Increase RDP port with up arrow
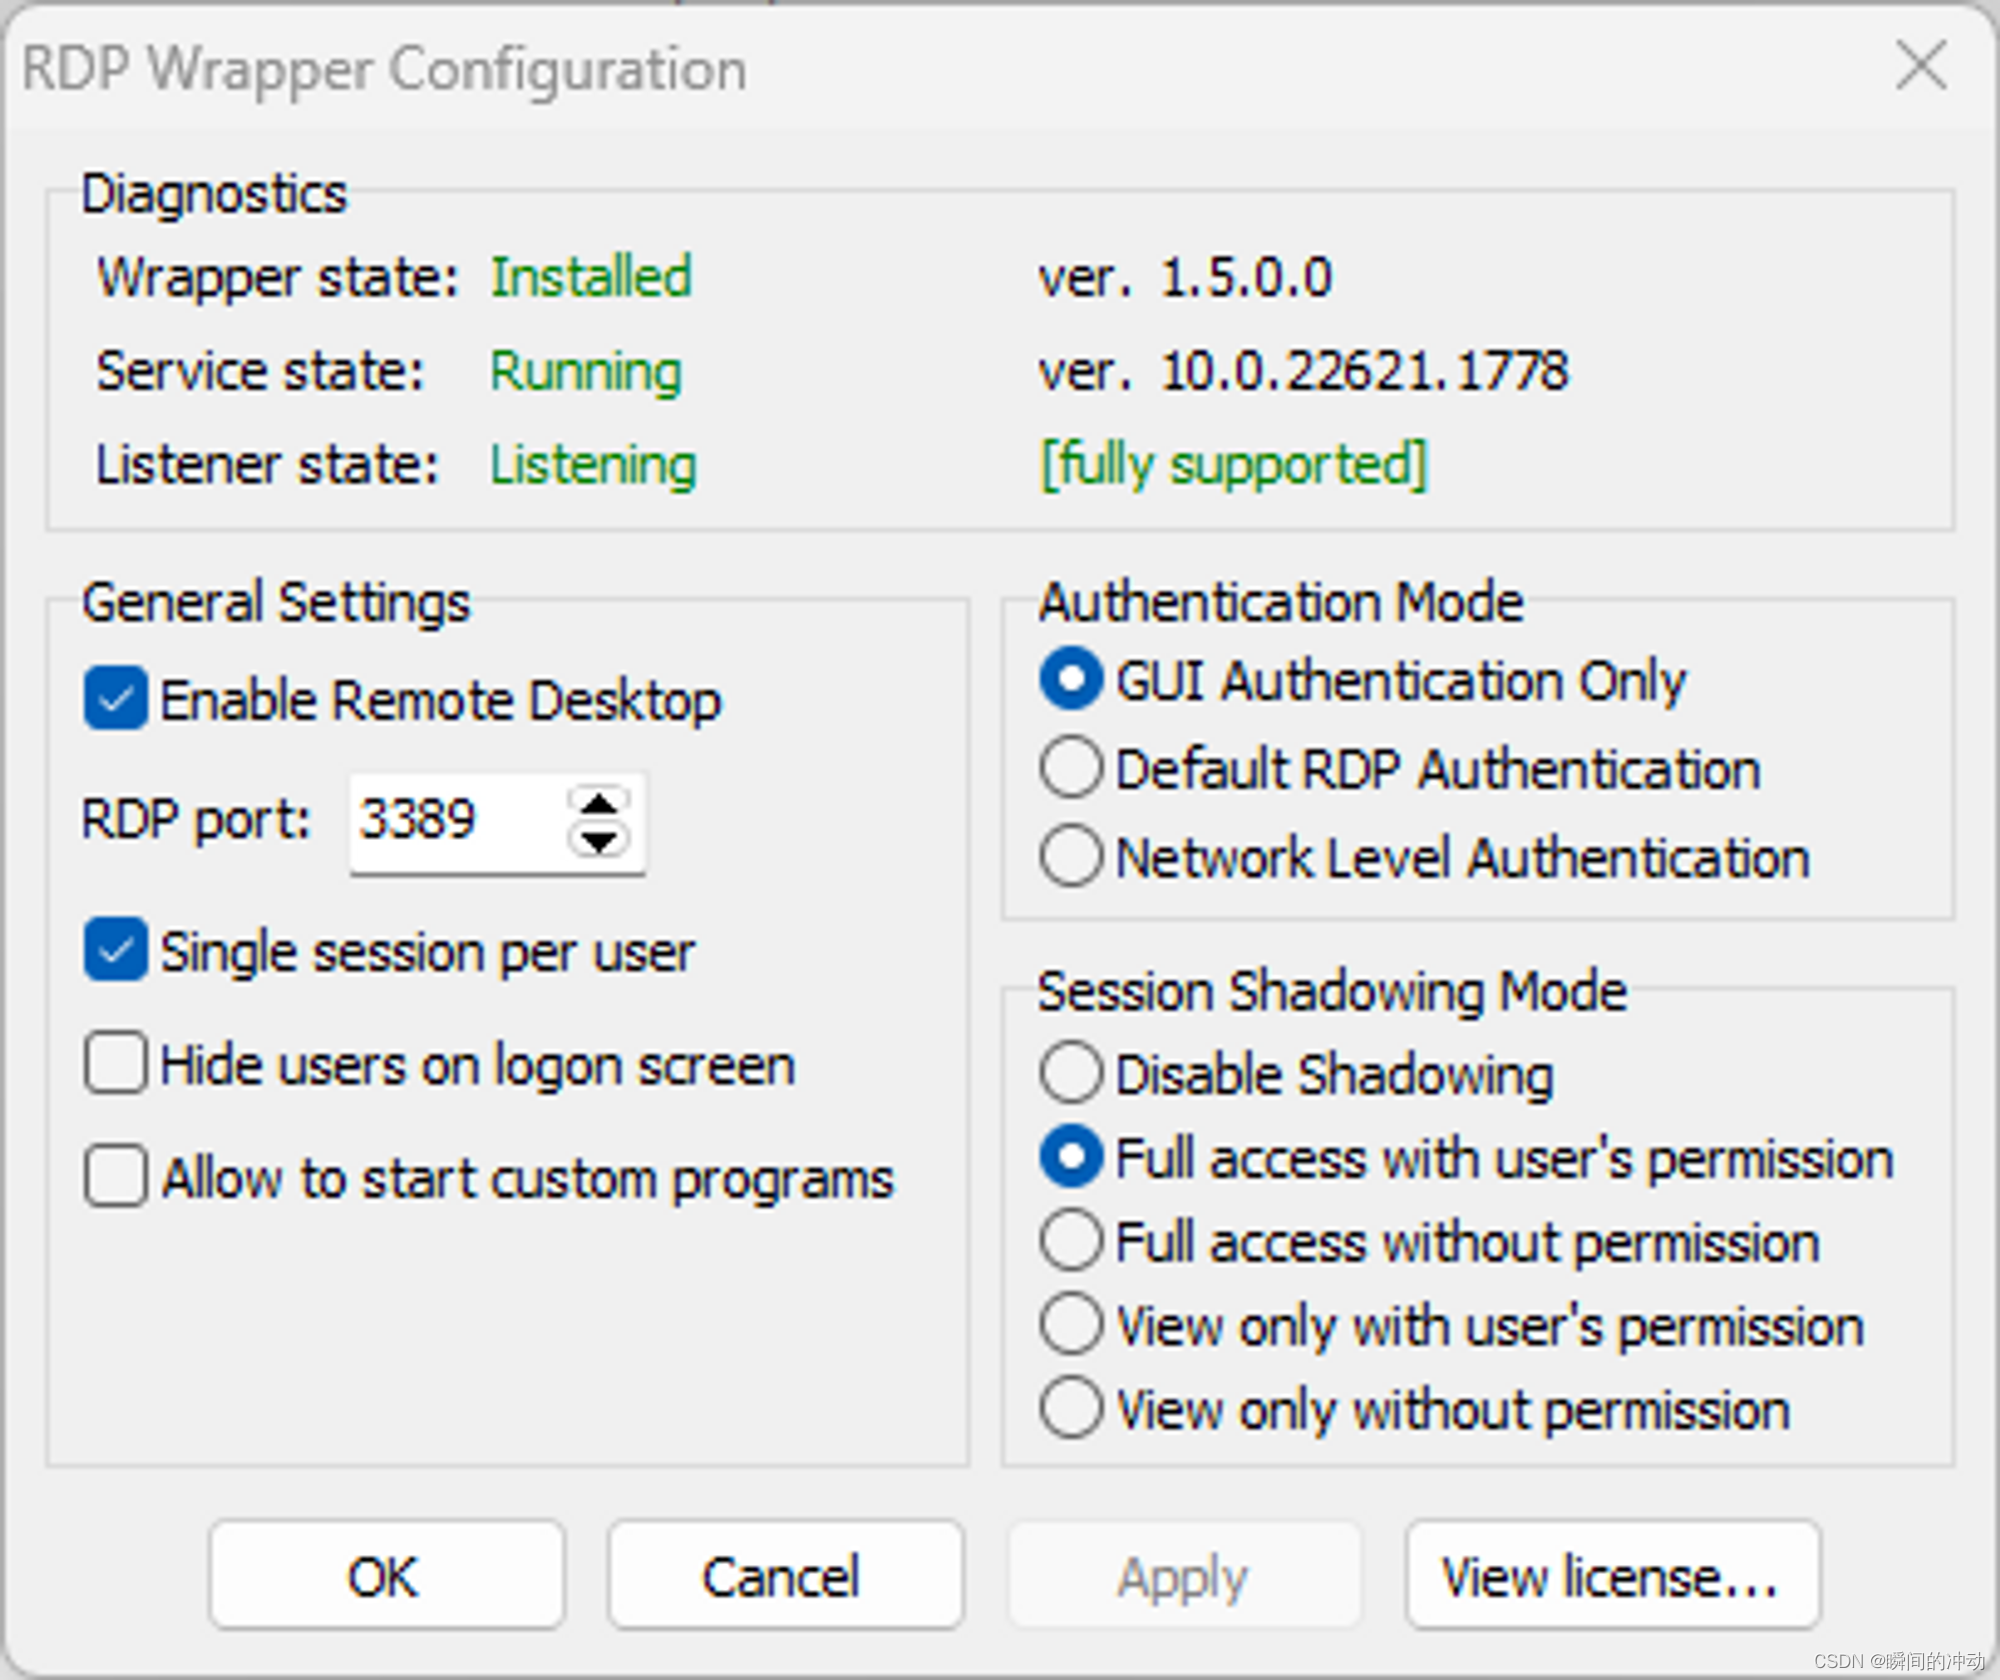2000x1680 pixels. (598, 803)
